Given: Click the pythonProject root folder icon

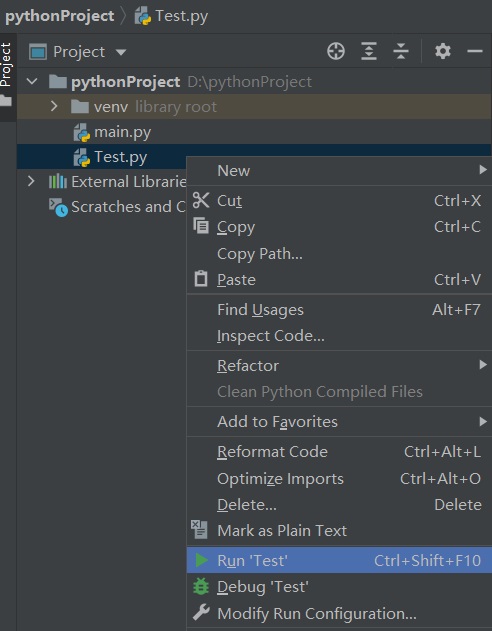Looking at the screenshot, I should [58, 82].
